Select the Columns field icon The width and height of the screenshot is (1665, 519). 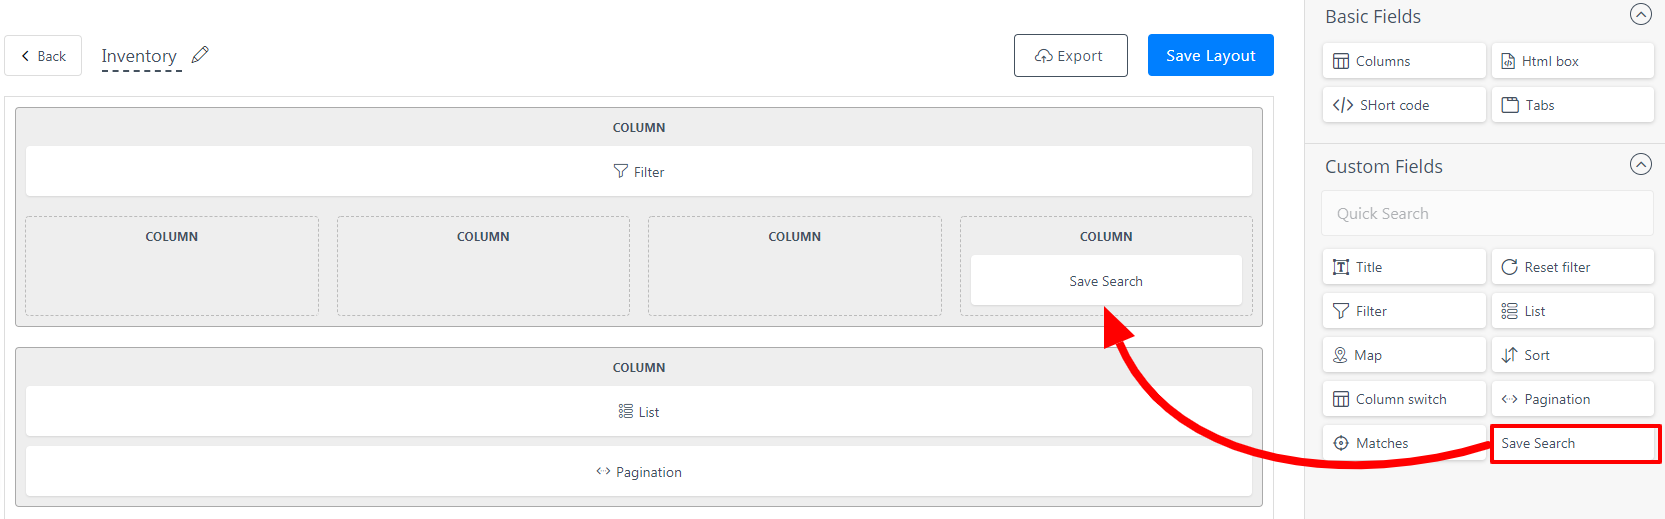point(1341,61)
